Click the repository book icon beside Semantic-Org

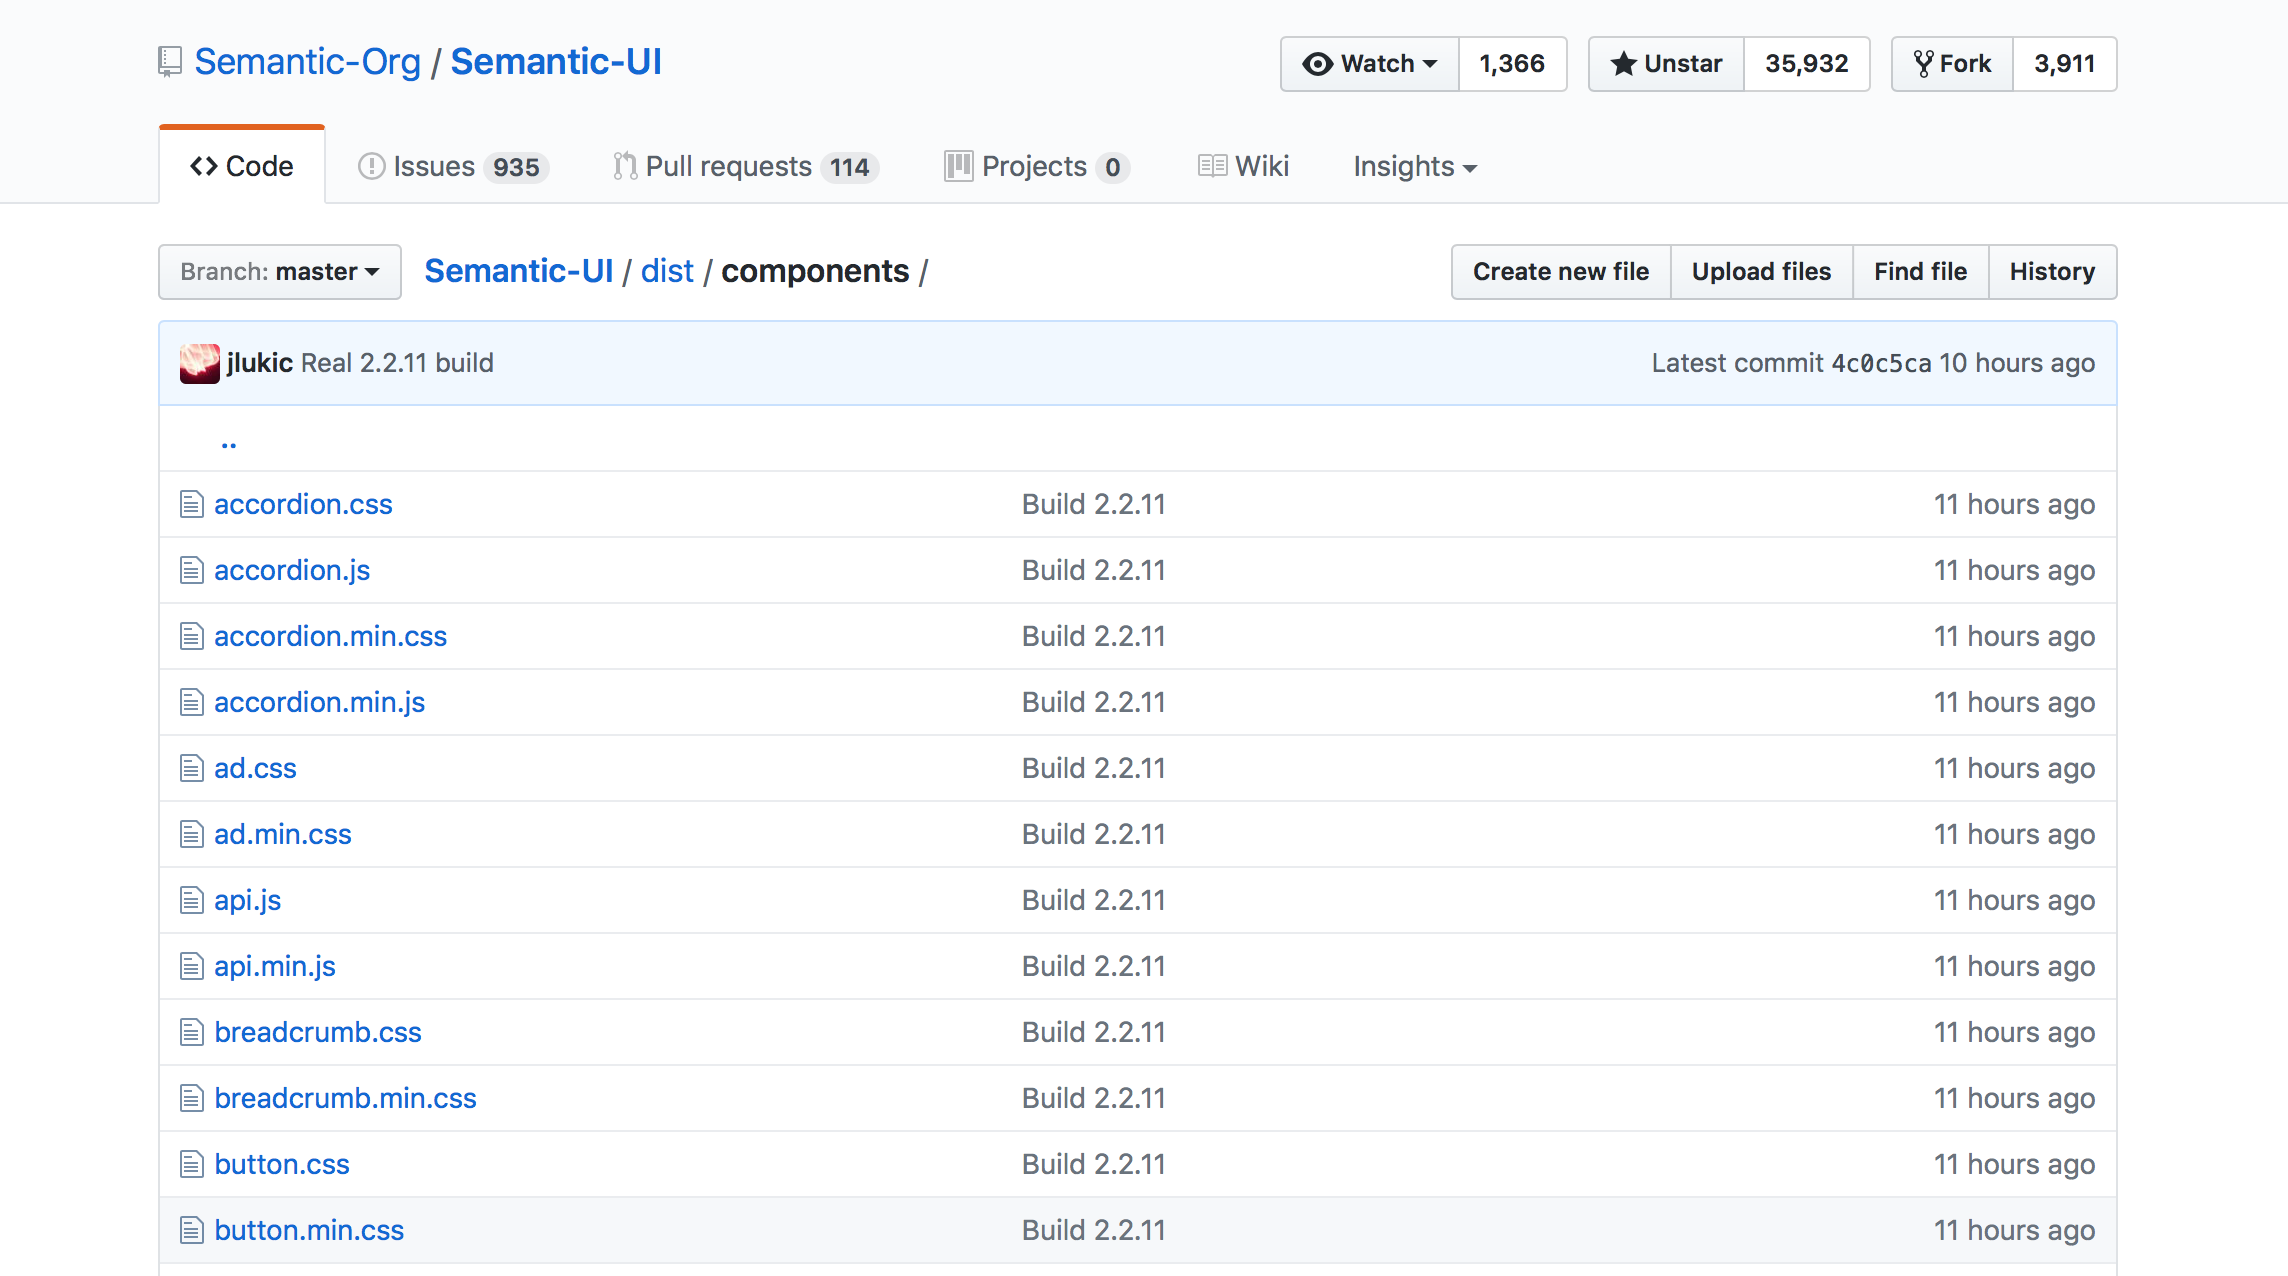pyautogui.click(x=170, y=62)
